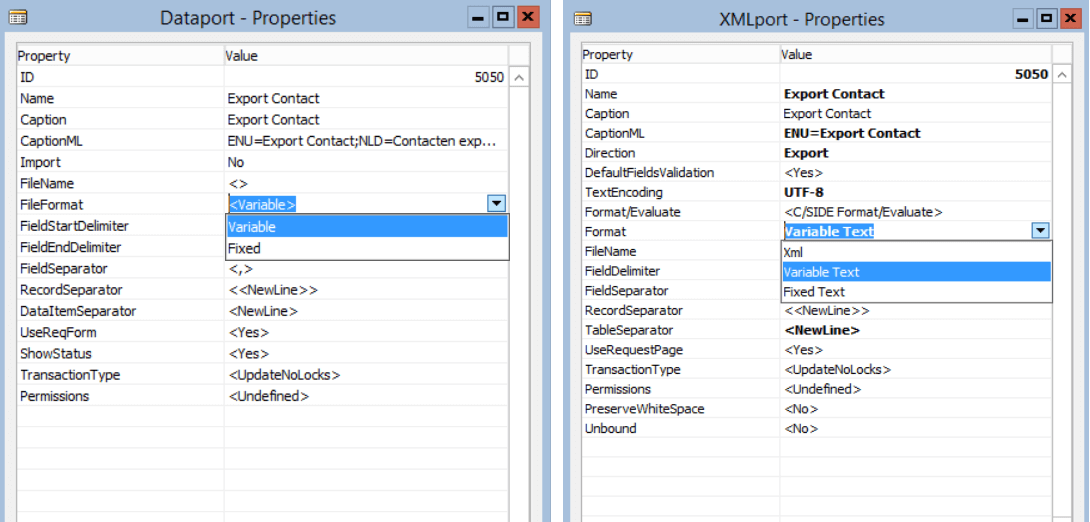Click the Direction value Export
Image resolution: width=1090 pixels, height=522 pixels.
tap(806, 153)
